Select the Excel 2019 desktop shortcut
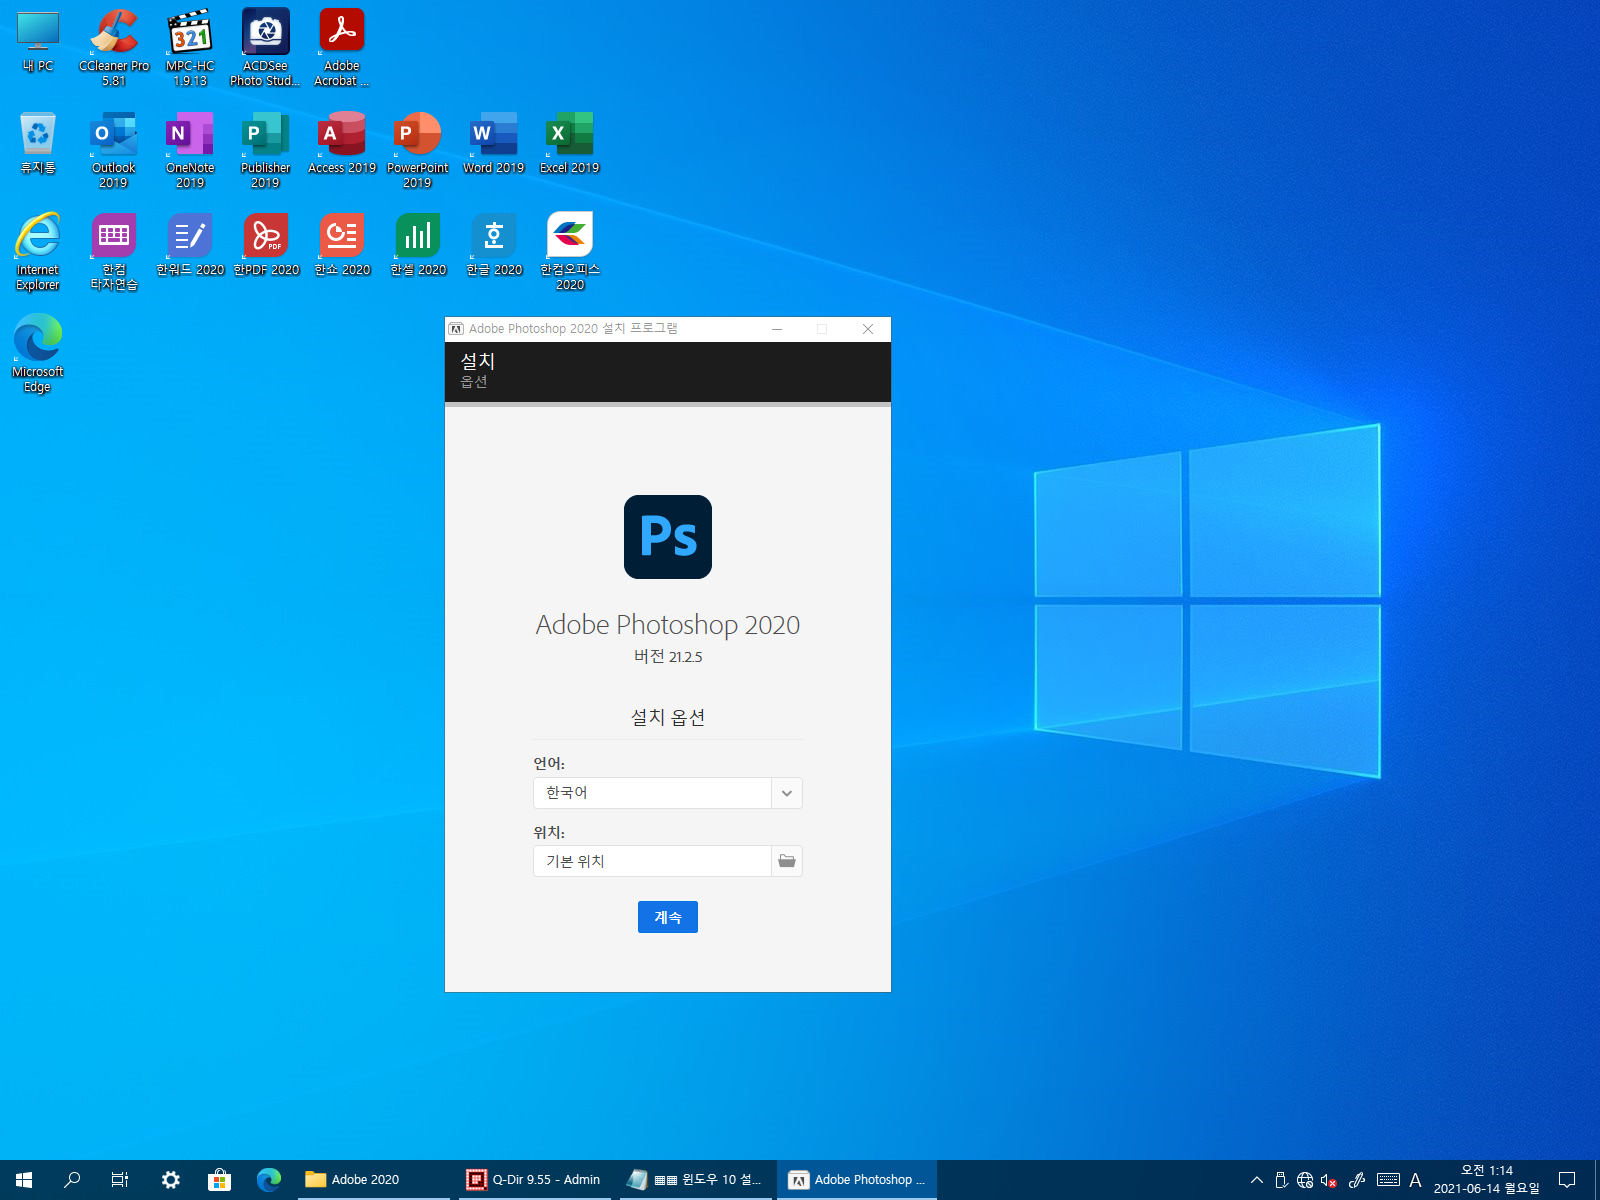The image size is (1600, 1200). pyautogui.click(x=570, y=143)
